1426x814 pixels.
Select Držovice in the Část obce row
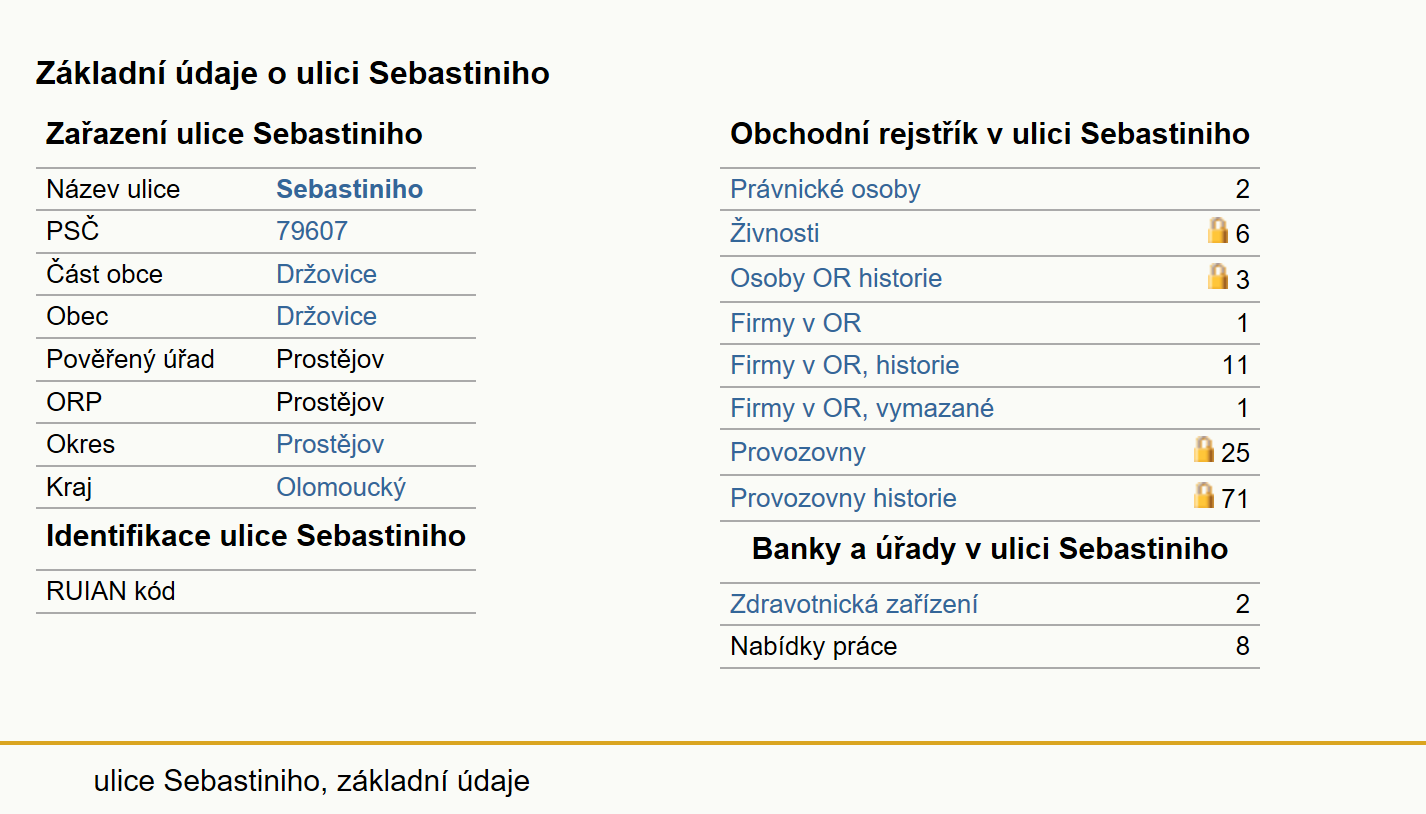tap(327, 274)
